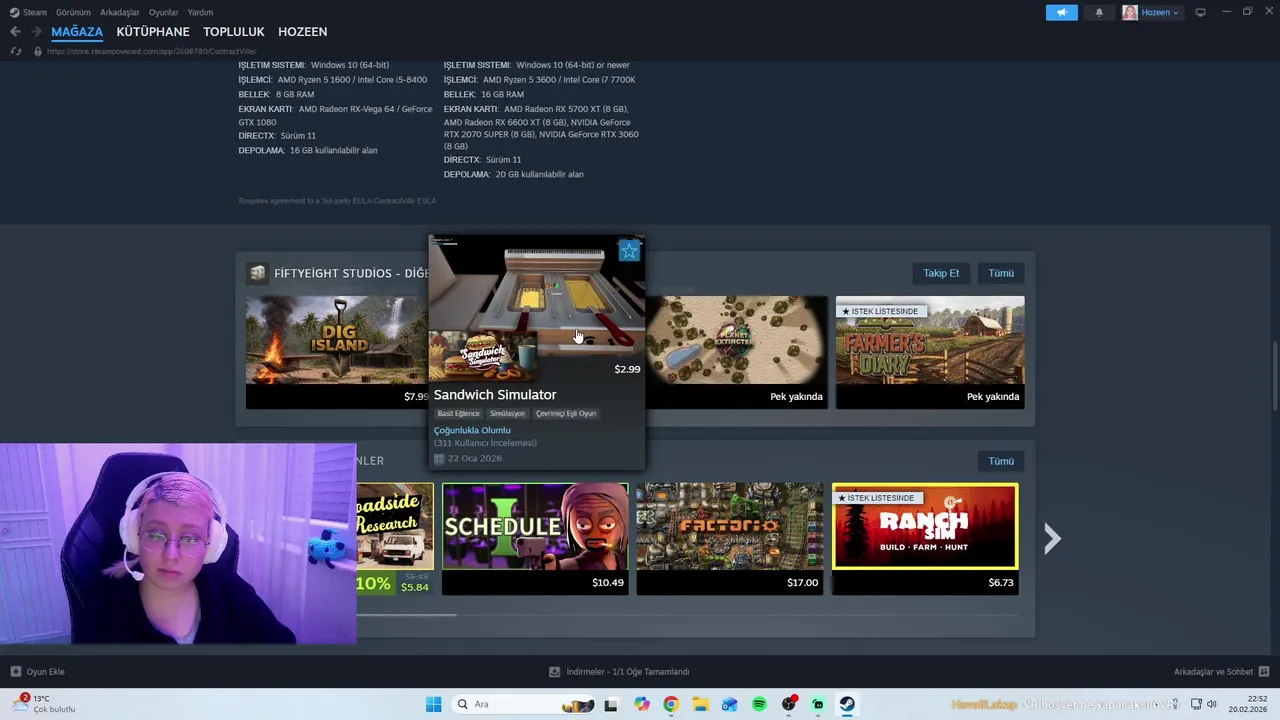Open the Yardım menu
The width and height of the screenshot is (1280, 720).
(200, 12)
